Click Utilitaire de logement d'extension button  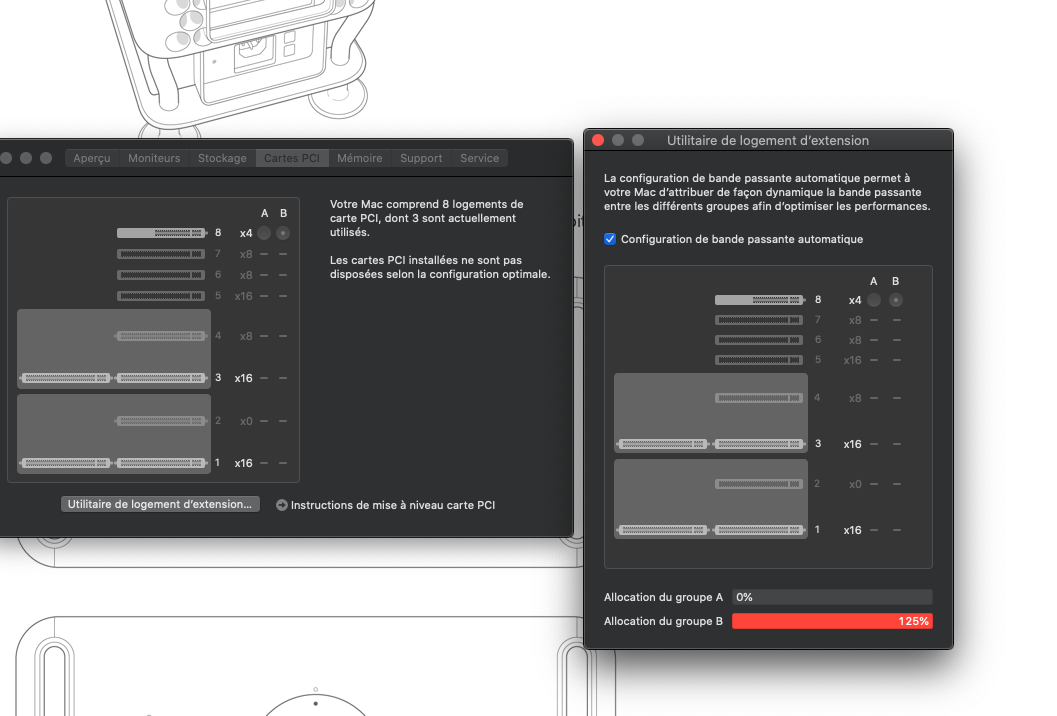coord(160,504)
